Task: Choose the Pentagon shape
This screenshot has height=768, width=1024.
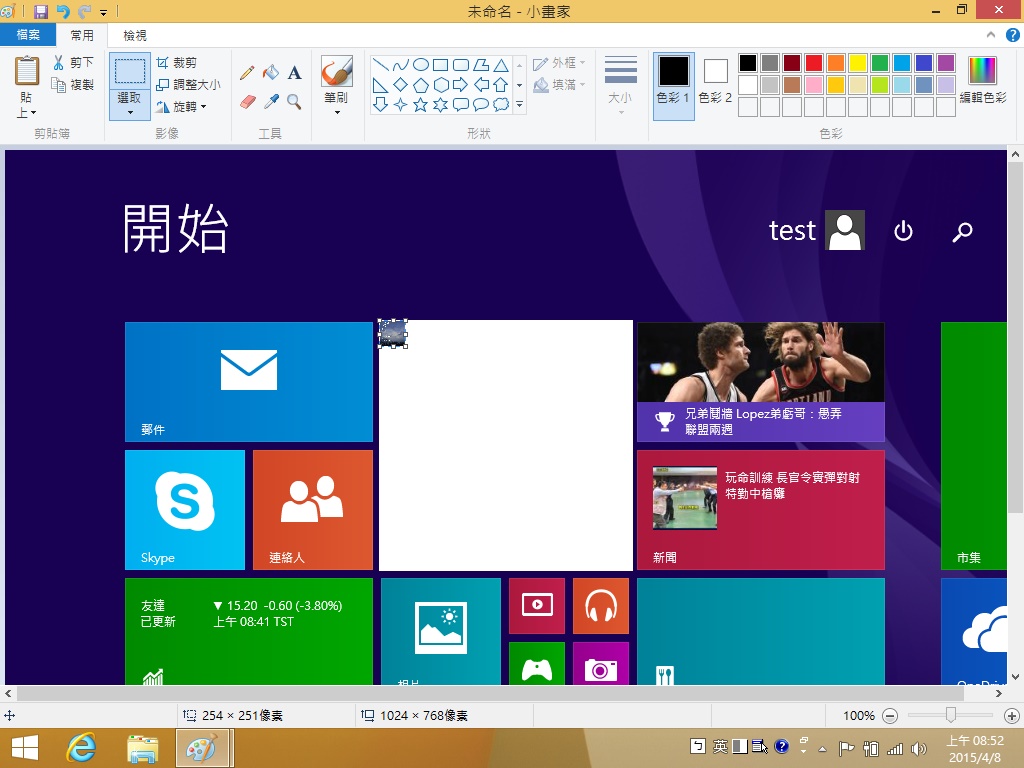Action: 421,85
